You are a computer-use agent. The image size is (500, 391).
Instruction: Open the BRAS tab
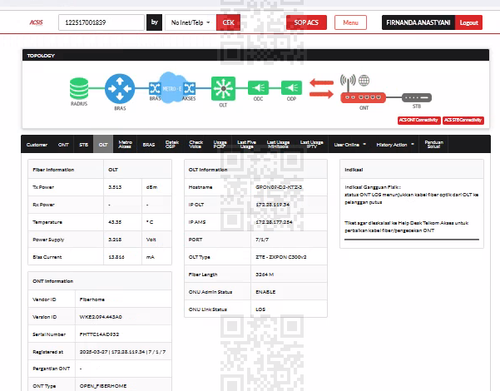[x=149, y=145]
